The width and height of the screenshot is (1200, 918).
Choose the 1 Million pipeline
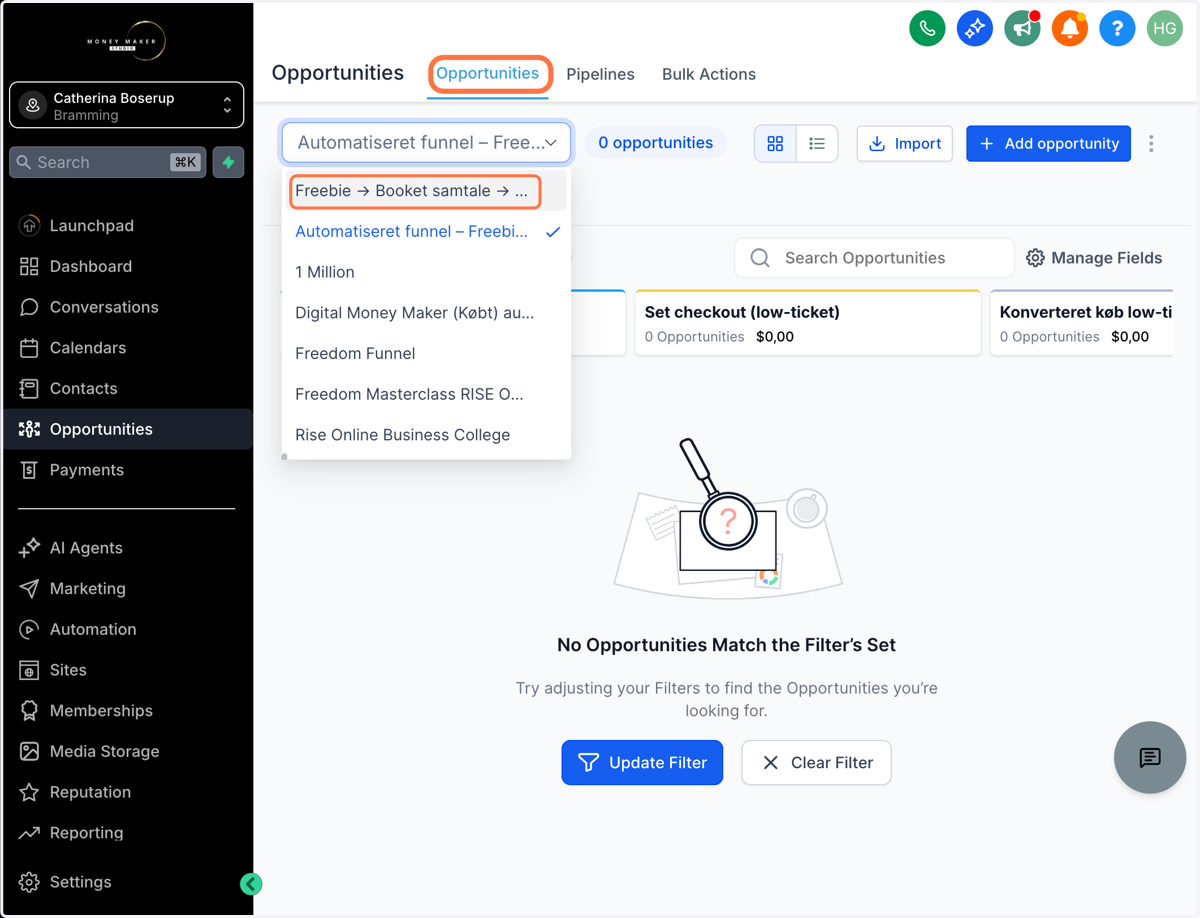(x=427, y=272)
